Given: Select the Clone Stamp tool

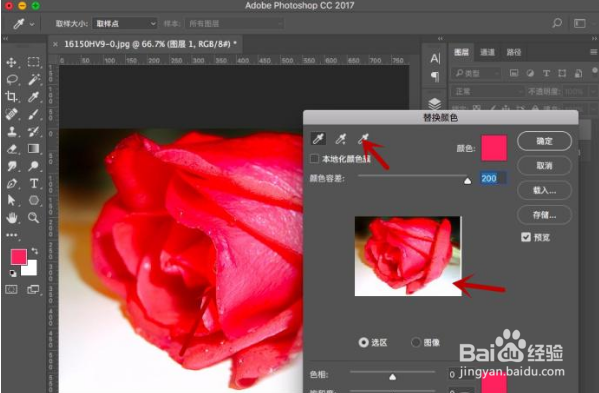Looking at the screenshot, I should coord(12,131).
